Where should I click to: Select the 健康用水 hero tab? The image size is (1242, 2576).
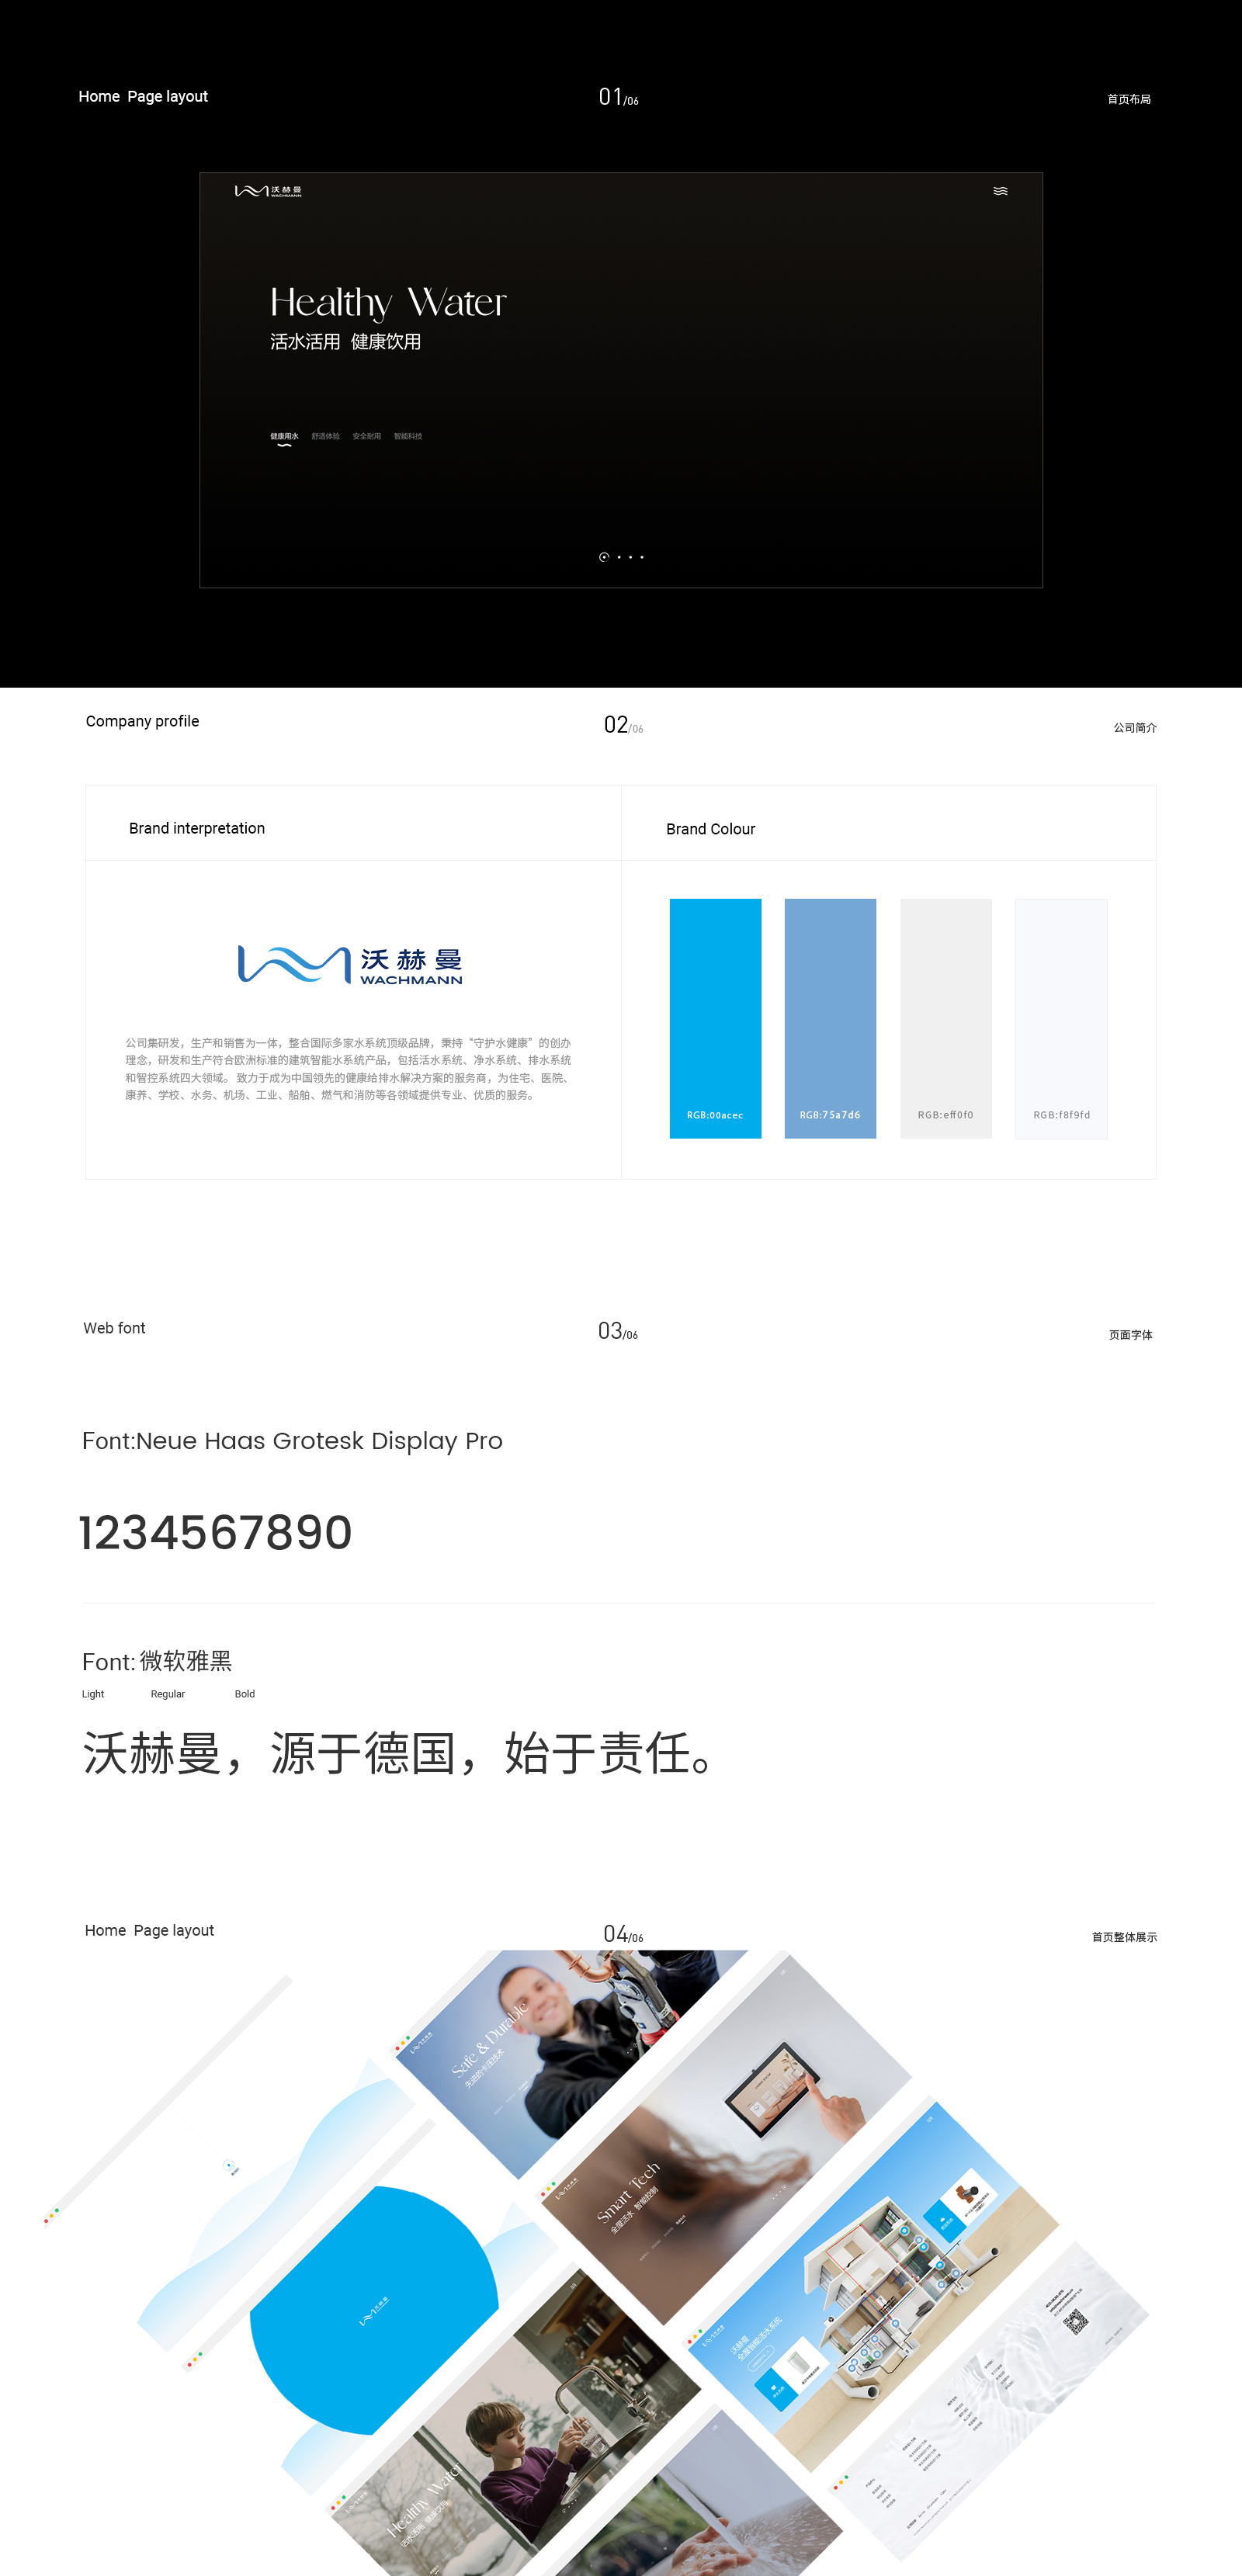click(x=284, y=436)
